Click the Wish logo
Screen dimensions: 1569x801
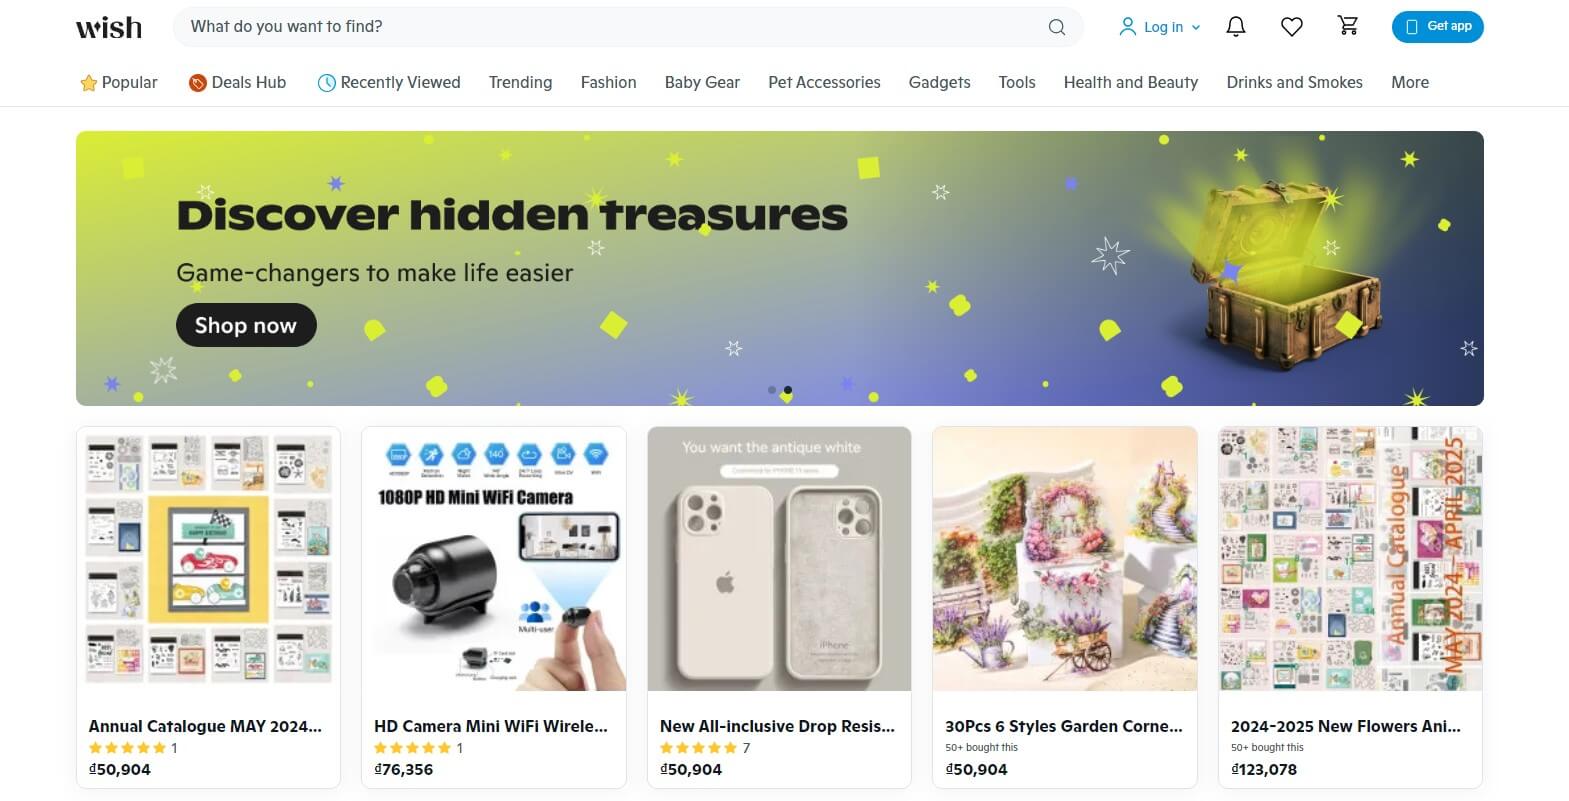click(x=109, y=27)
